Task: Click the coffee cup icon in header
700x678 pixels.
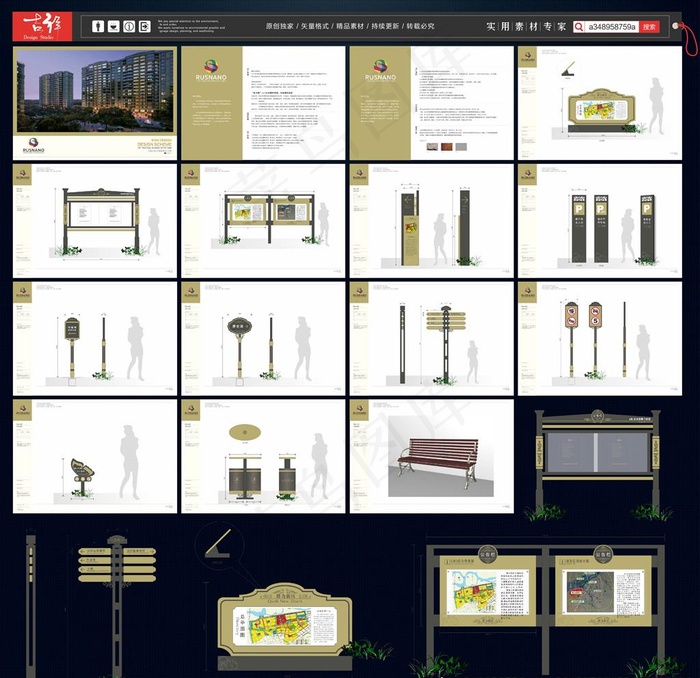Action: (113, 26)
